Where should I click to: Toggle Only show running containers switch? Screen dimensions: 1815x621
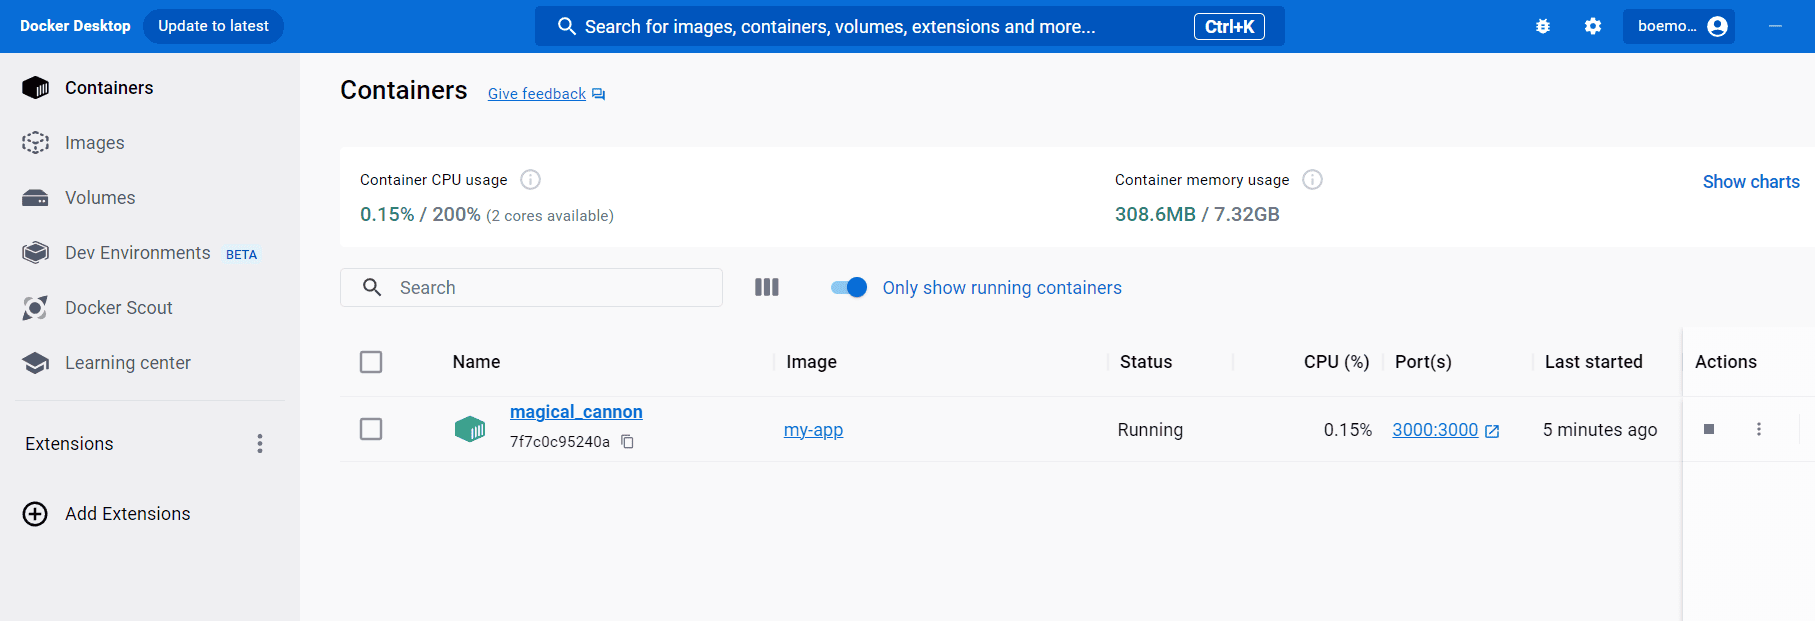pos(849,287)
